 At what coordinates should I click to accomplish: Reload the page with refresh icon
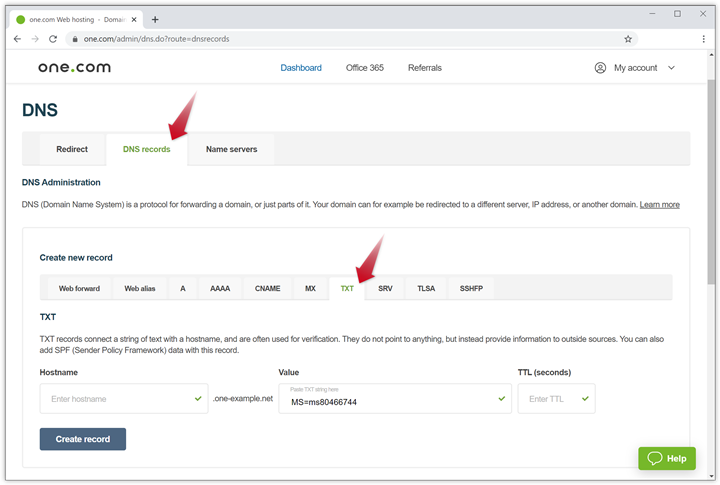point(54,39)
